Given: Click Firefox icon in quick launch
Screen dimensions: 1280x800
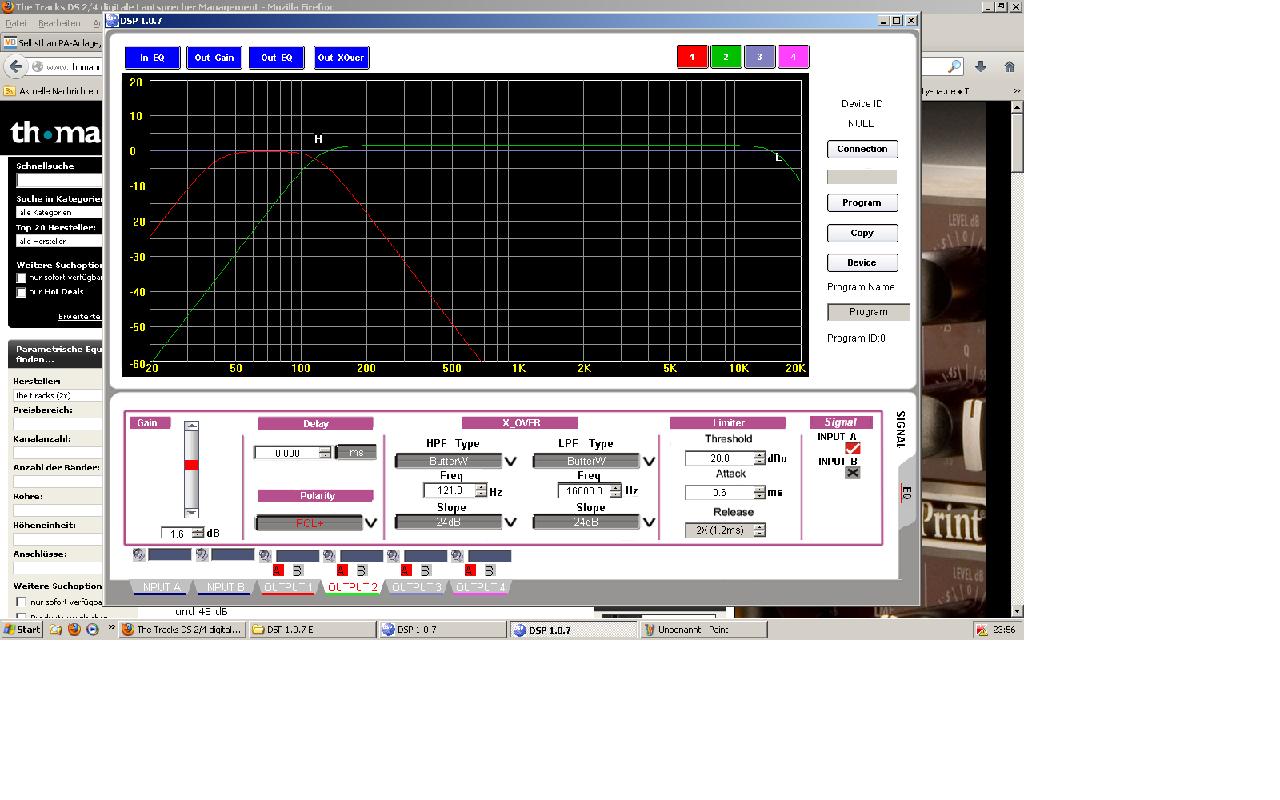Looking at the screenshot, I should click(x=74, y=630).
